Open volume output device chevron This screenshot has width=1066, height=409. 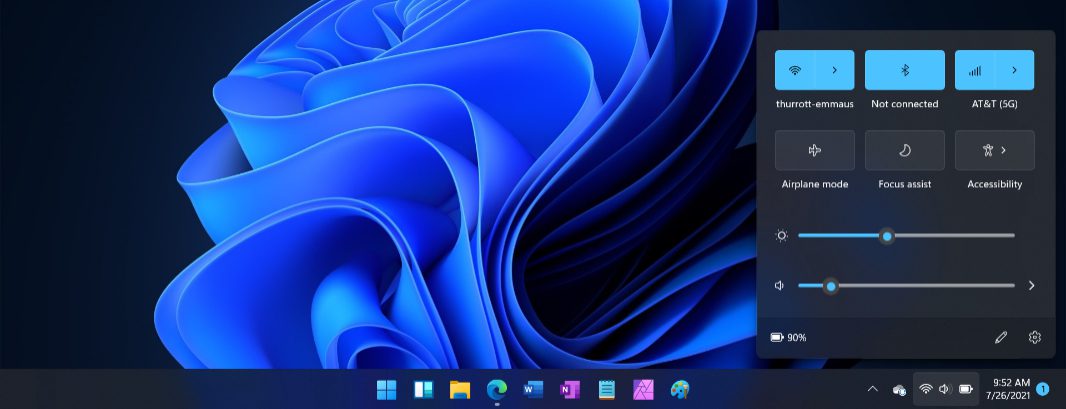coord(1031,285)
